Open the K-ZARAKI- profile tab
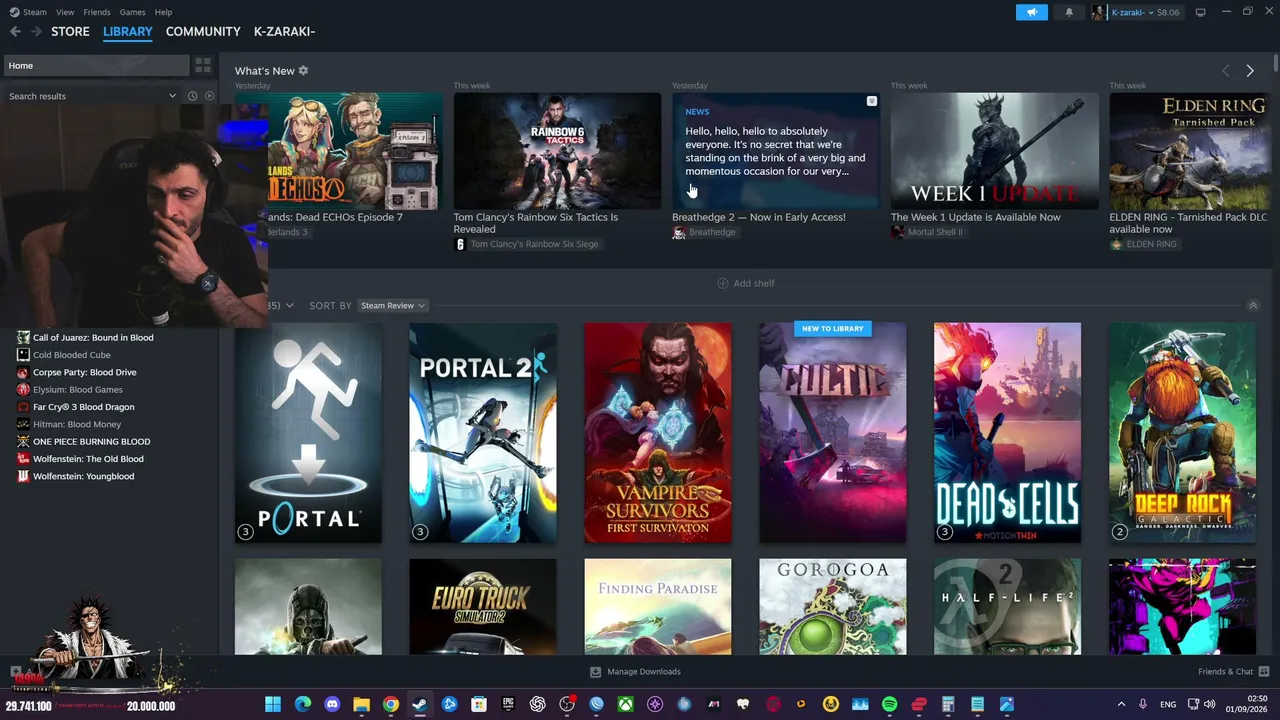Image resolution: width=1280 pixels, height=720 pixels. [x=284, y=32]
